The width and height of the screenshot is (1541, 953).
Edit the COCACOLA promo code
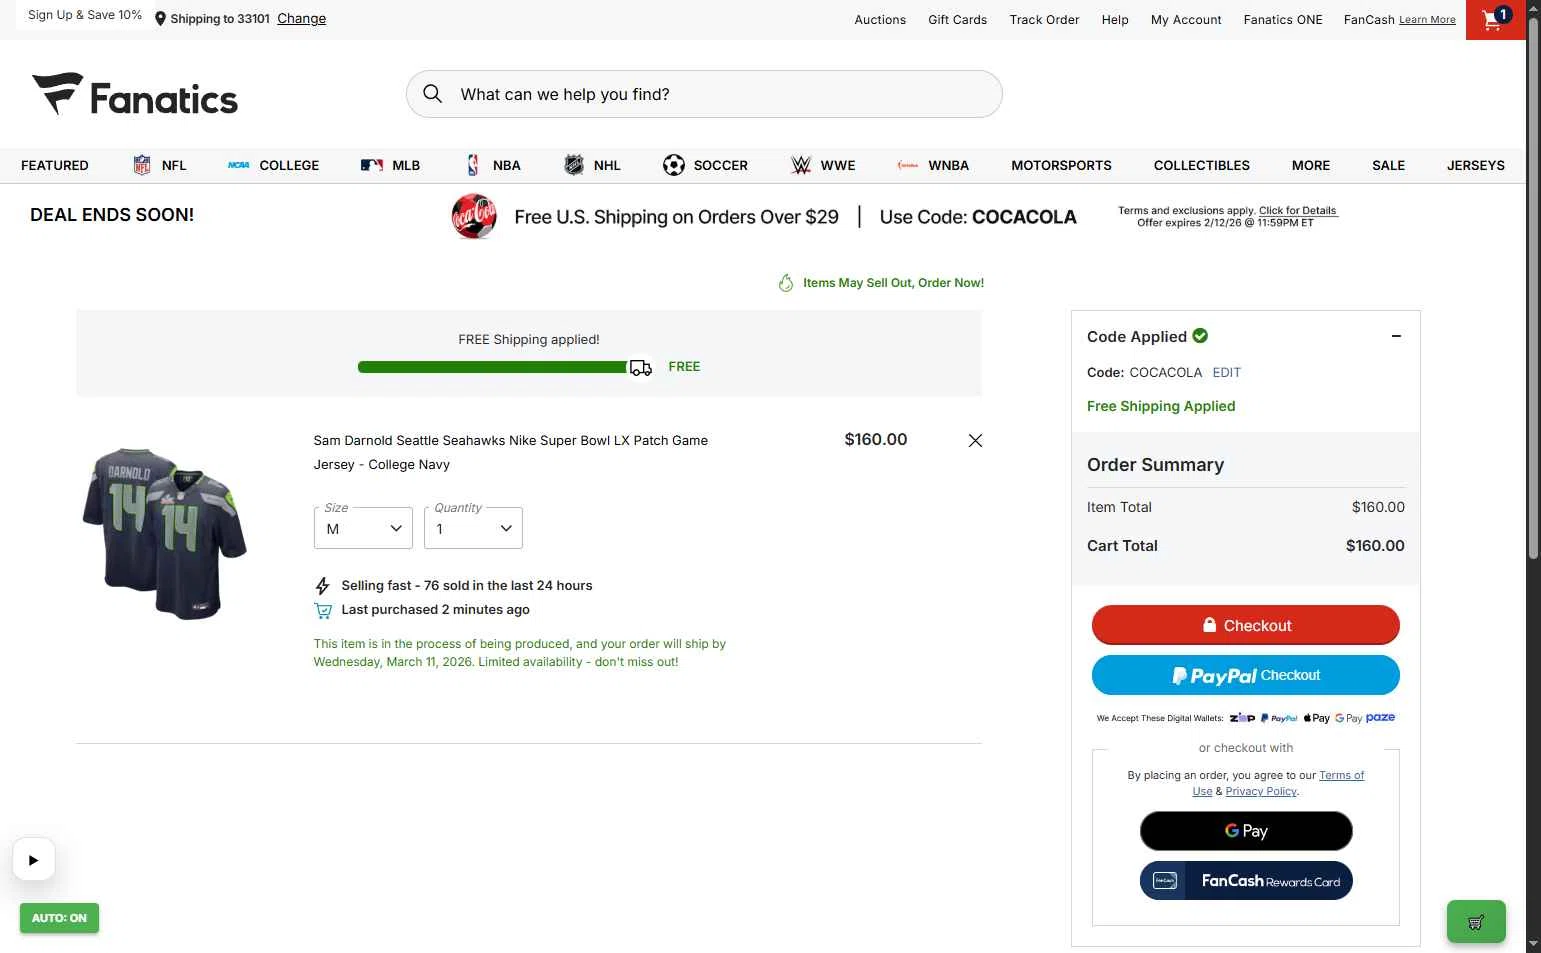1226,372
